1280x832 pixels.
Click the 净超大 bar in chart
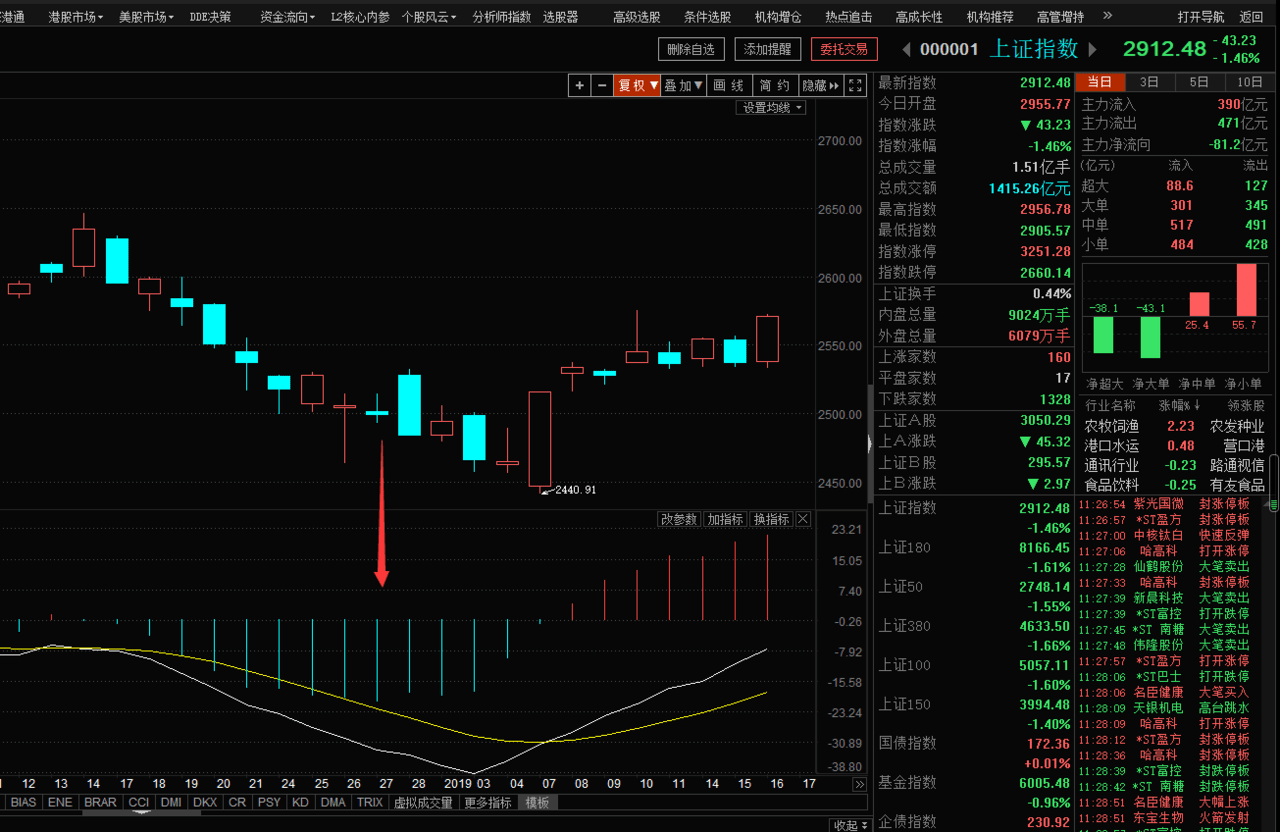(x=1103, y=335)
